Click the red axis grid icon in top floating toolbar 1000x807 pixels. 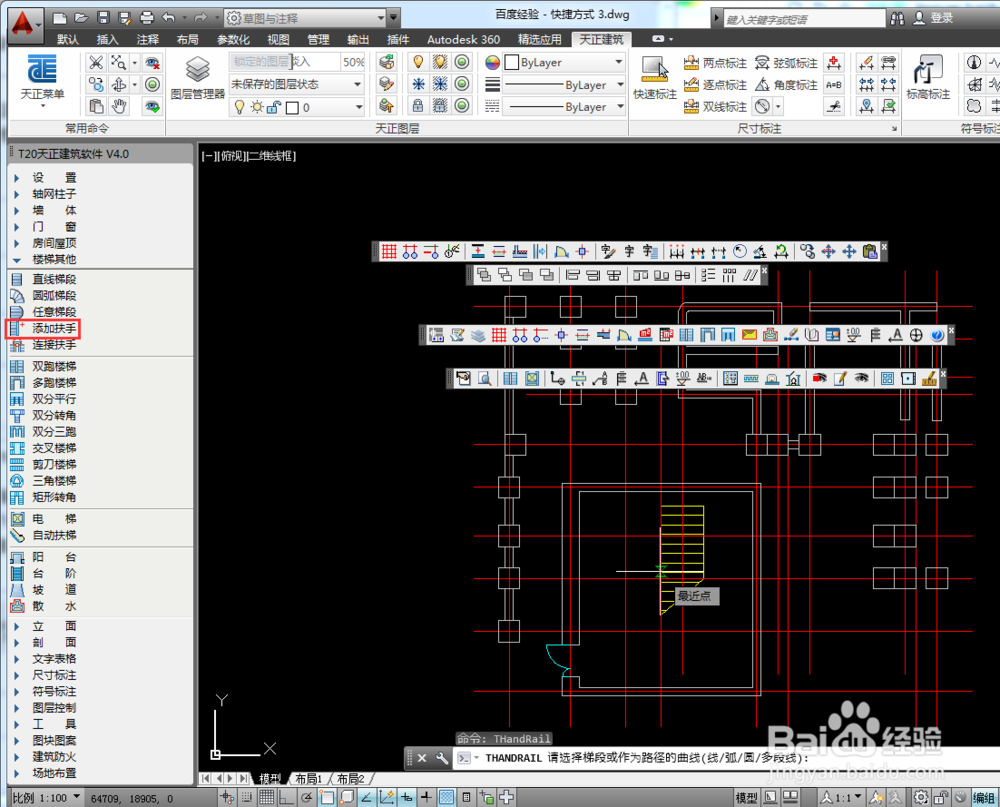(x=389, y=251)
